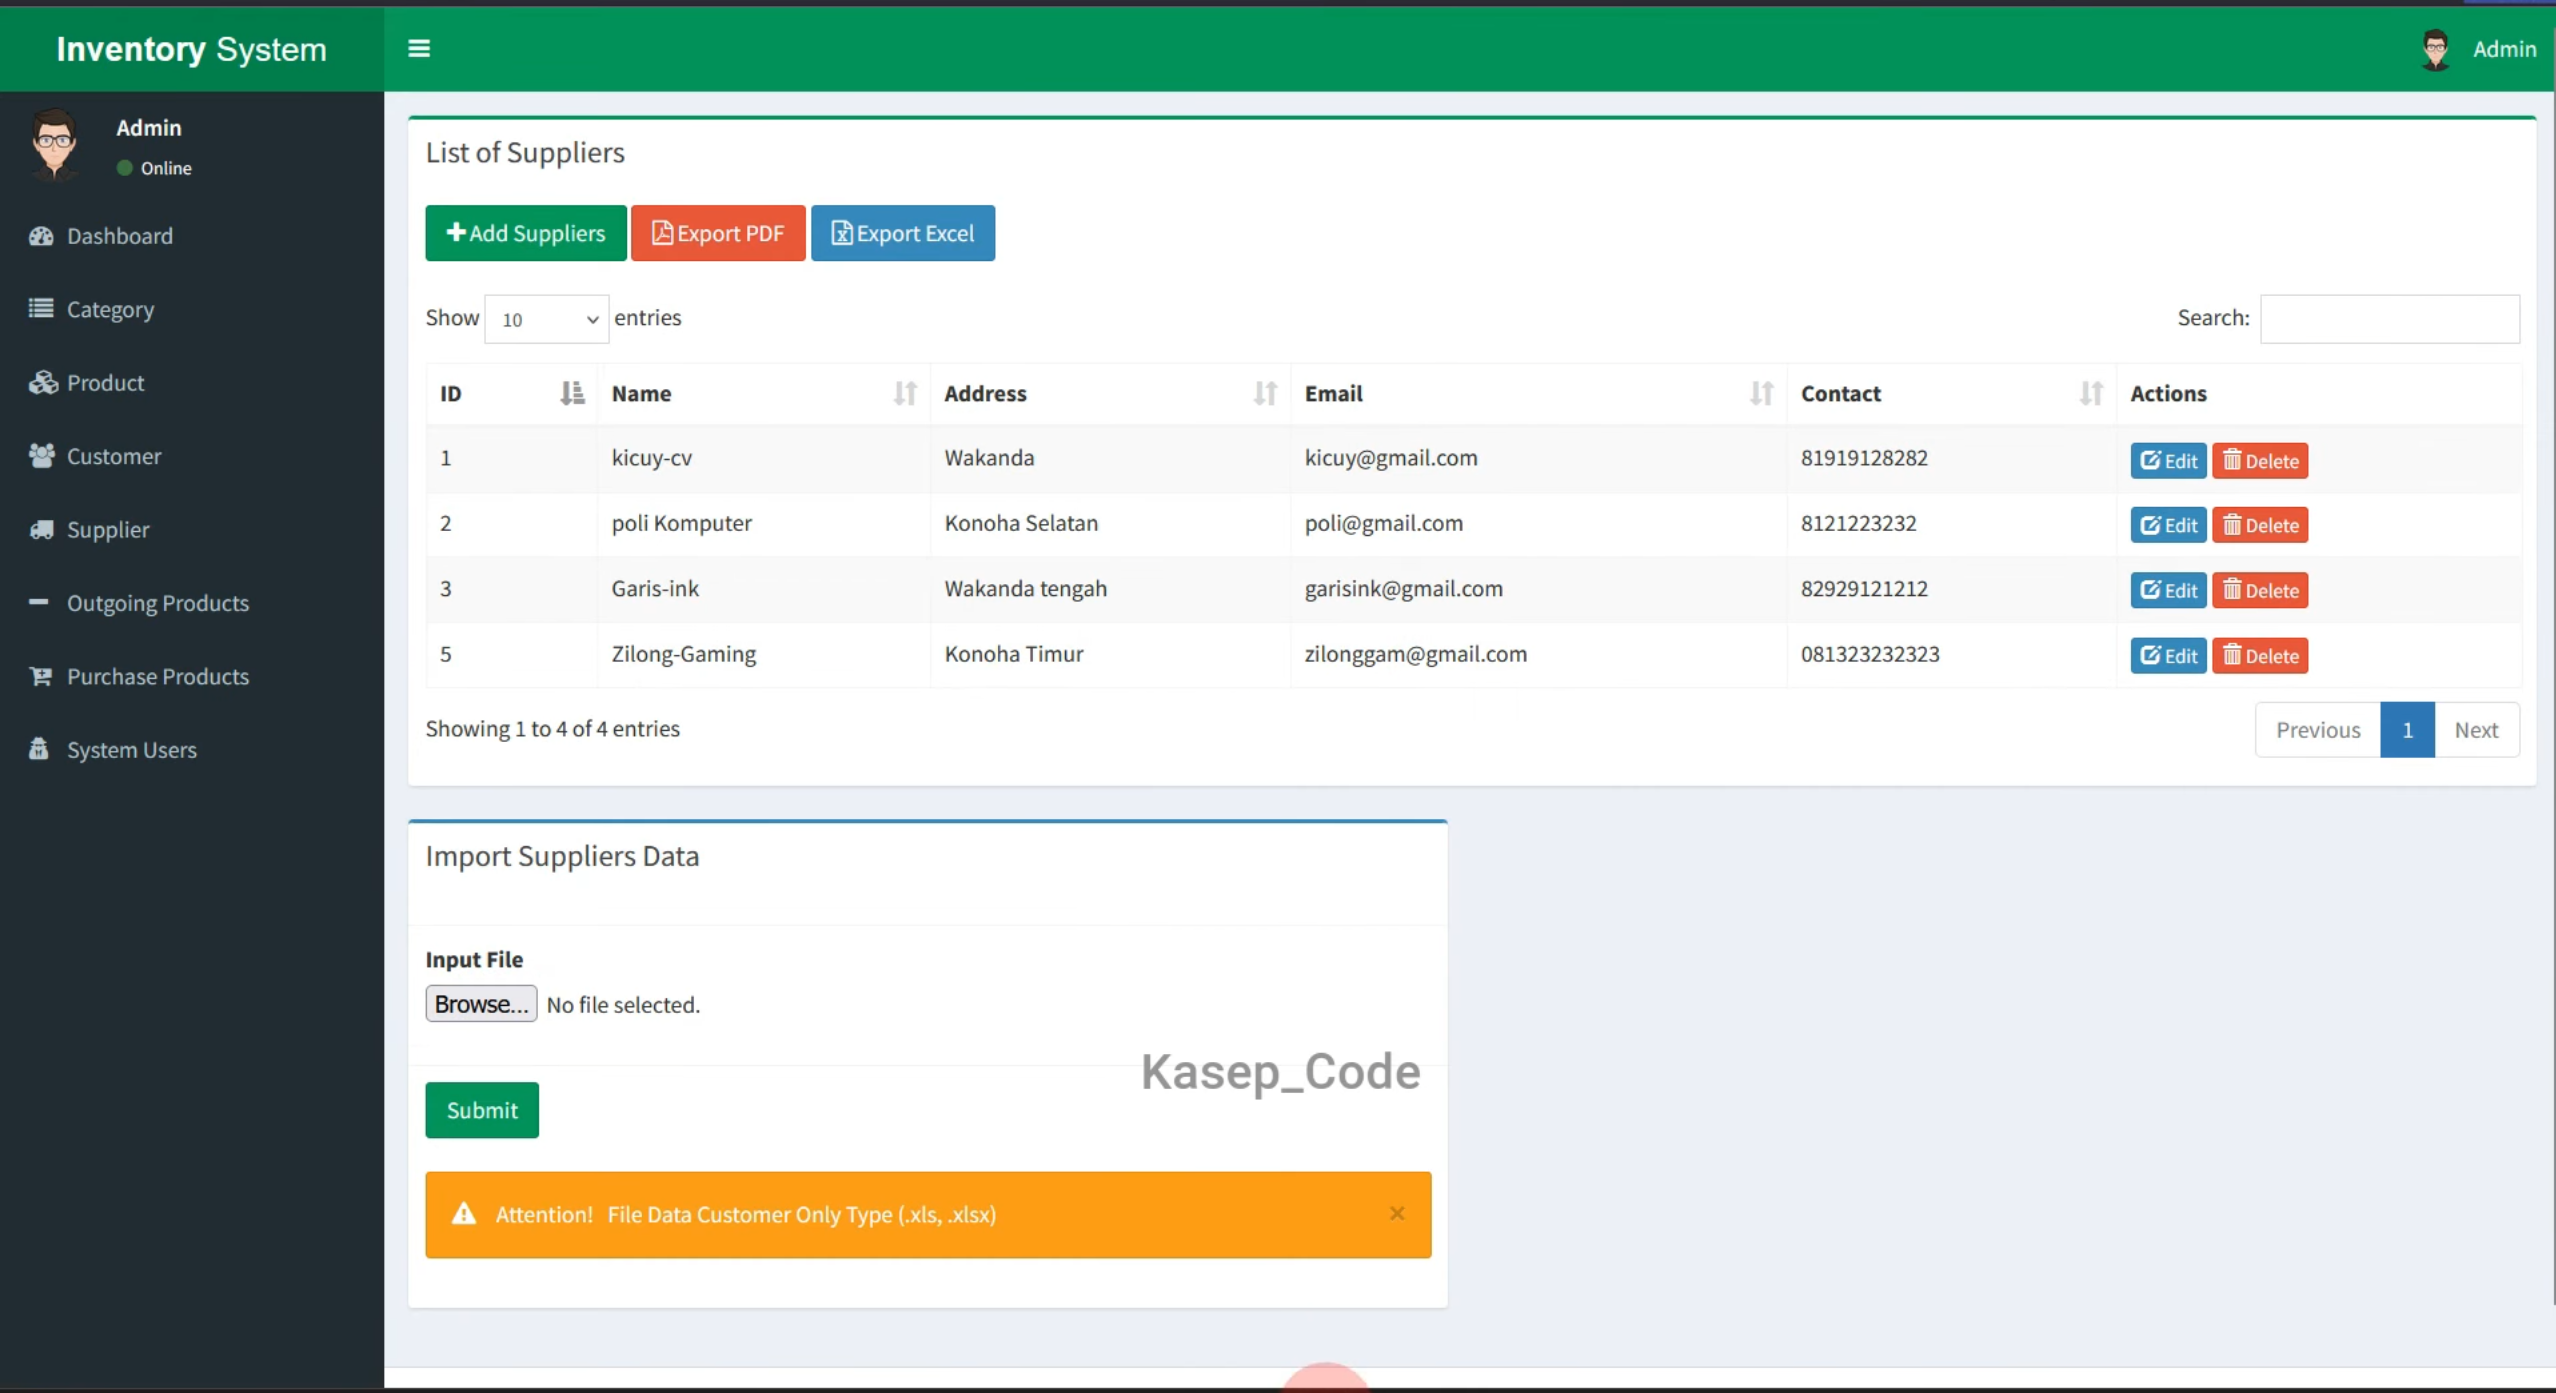
Task: Click the Admin profile picture in sidebar
Action: [x=54, y=145]
